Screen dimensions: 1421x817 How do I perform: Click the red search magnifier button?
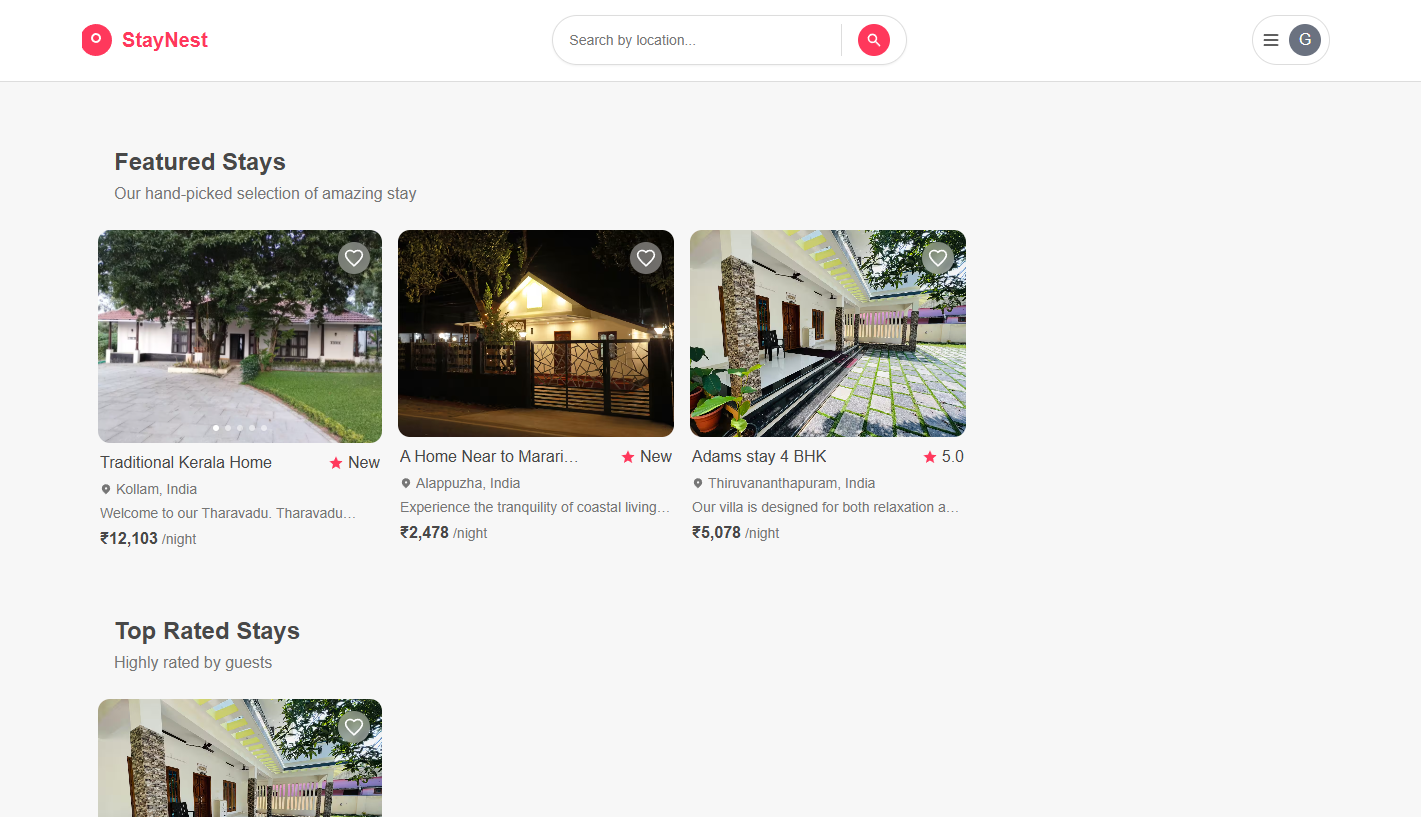[x=874, y=40]
